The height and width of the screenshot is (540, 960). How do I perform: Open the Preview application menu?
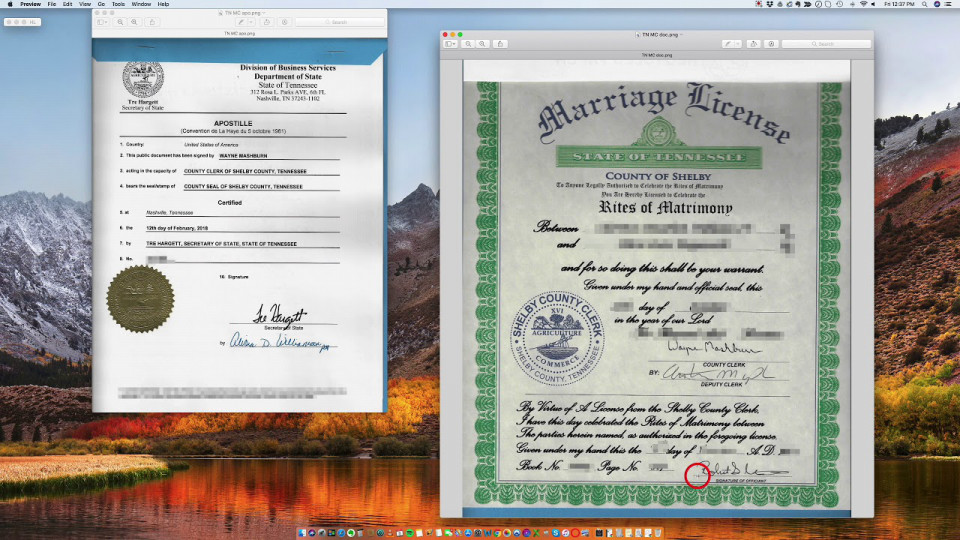tap(30, 4)
